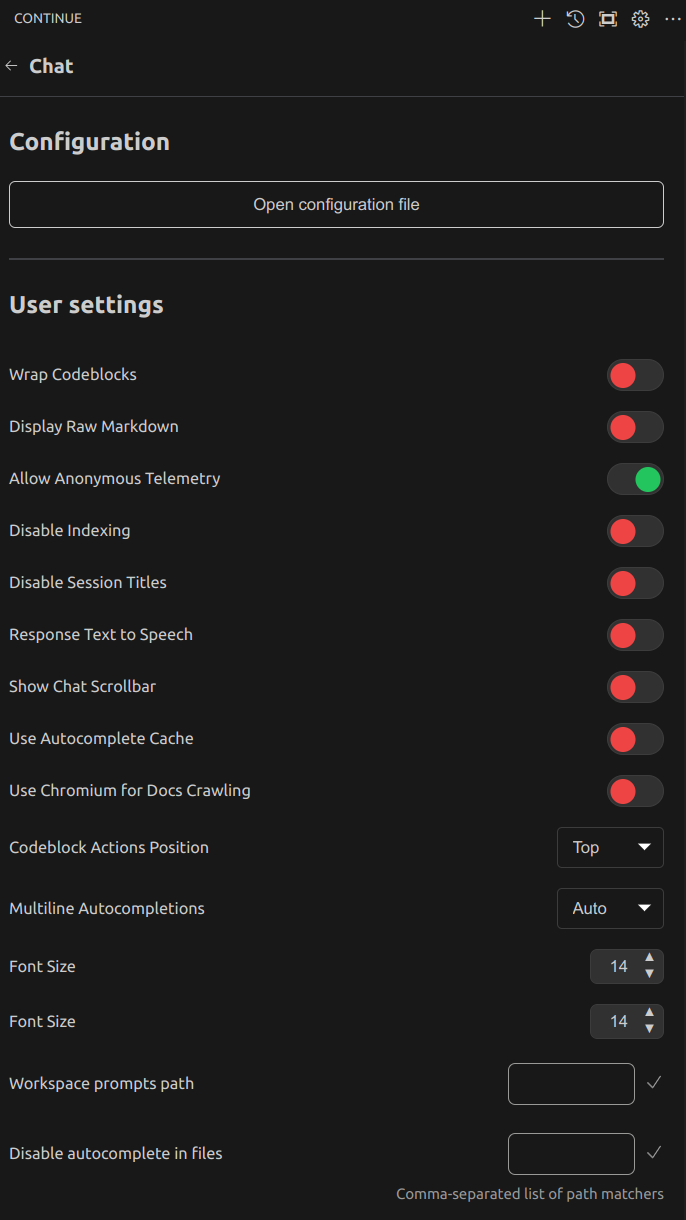686x1220 pixels.
Task: Expand Multiline Autocompletions Auto dropdown
Action: coord(610,908)
